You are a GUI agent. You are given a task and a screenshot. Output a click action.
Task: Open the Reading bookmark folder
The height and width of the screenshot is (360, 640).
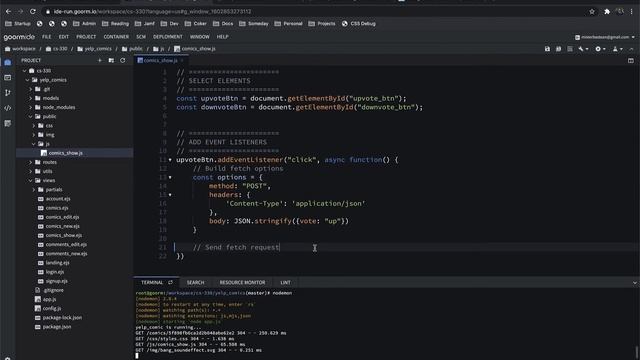click(x=116, y=24)
